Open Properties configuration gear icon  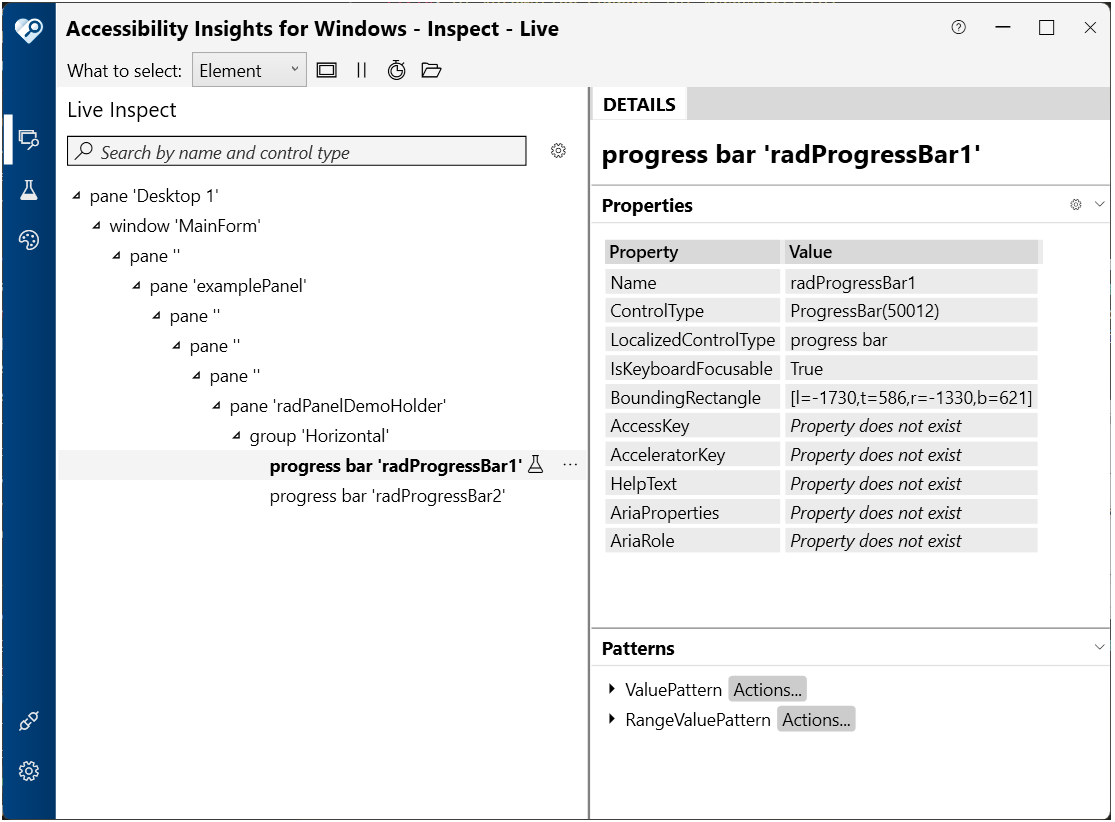[1076, 205]
